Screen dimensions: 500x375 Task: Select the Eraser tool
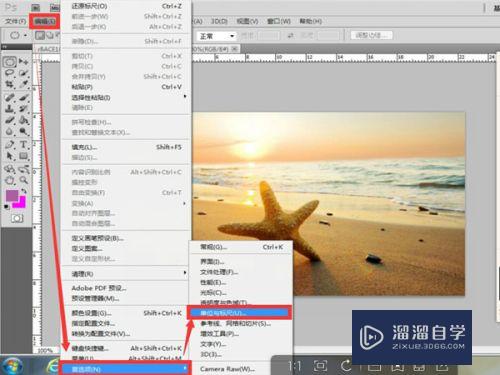[10, 120]
